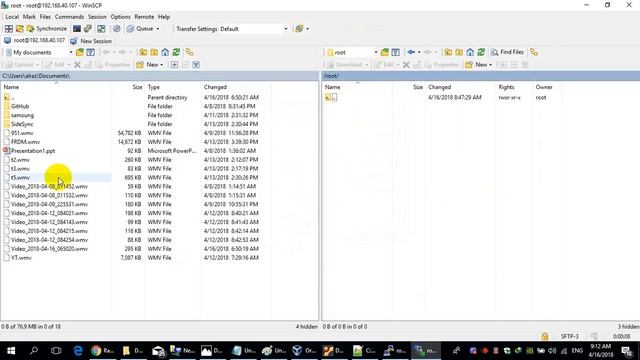Expand the remote Back history dropdown arrow
Screen dimensions: 640x360
tap(419, 52)
